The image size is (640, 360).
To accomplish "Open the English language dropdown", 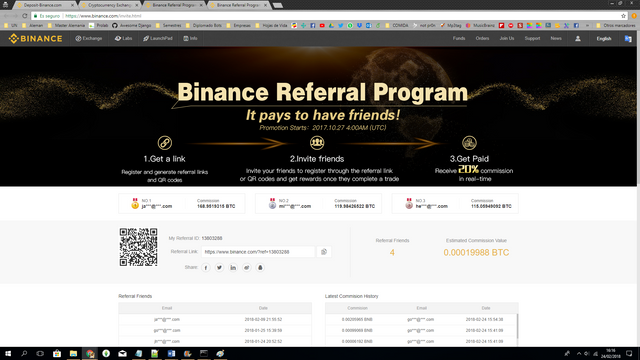I will pyautogui.click(x=604, y=39).
